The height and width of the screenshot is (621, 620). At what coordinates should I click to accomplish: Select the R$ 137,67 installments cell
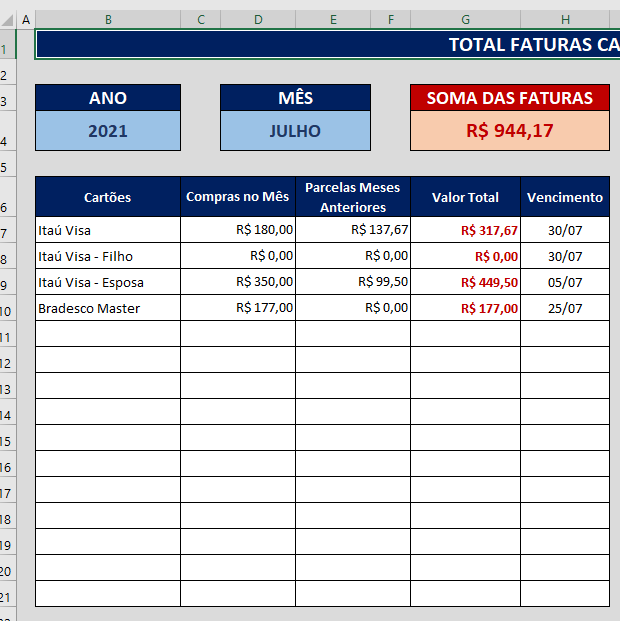352,230
